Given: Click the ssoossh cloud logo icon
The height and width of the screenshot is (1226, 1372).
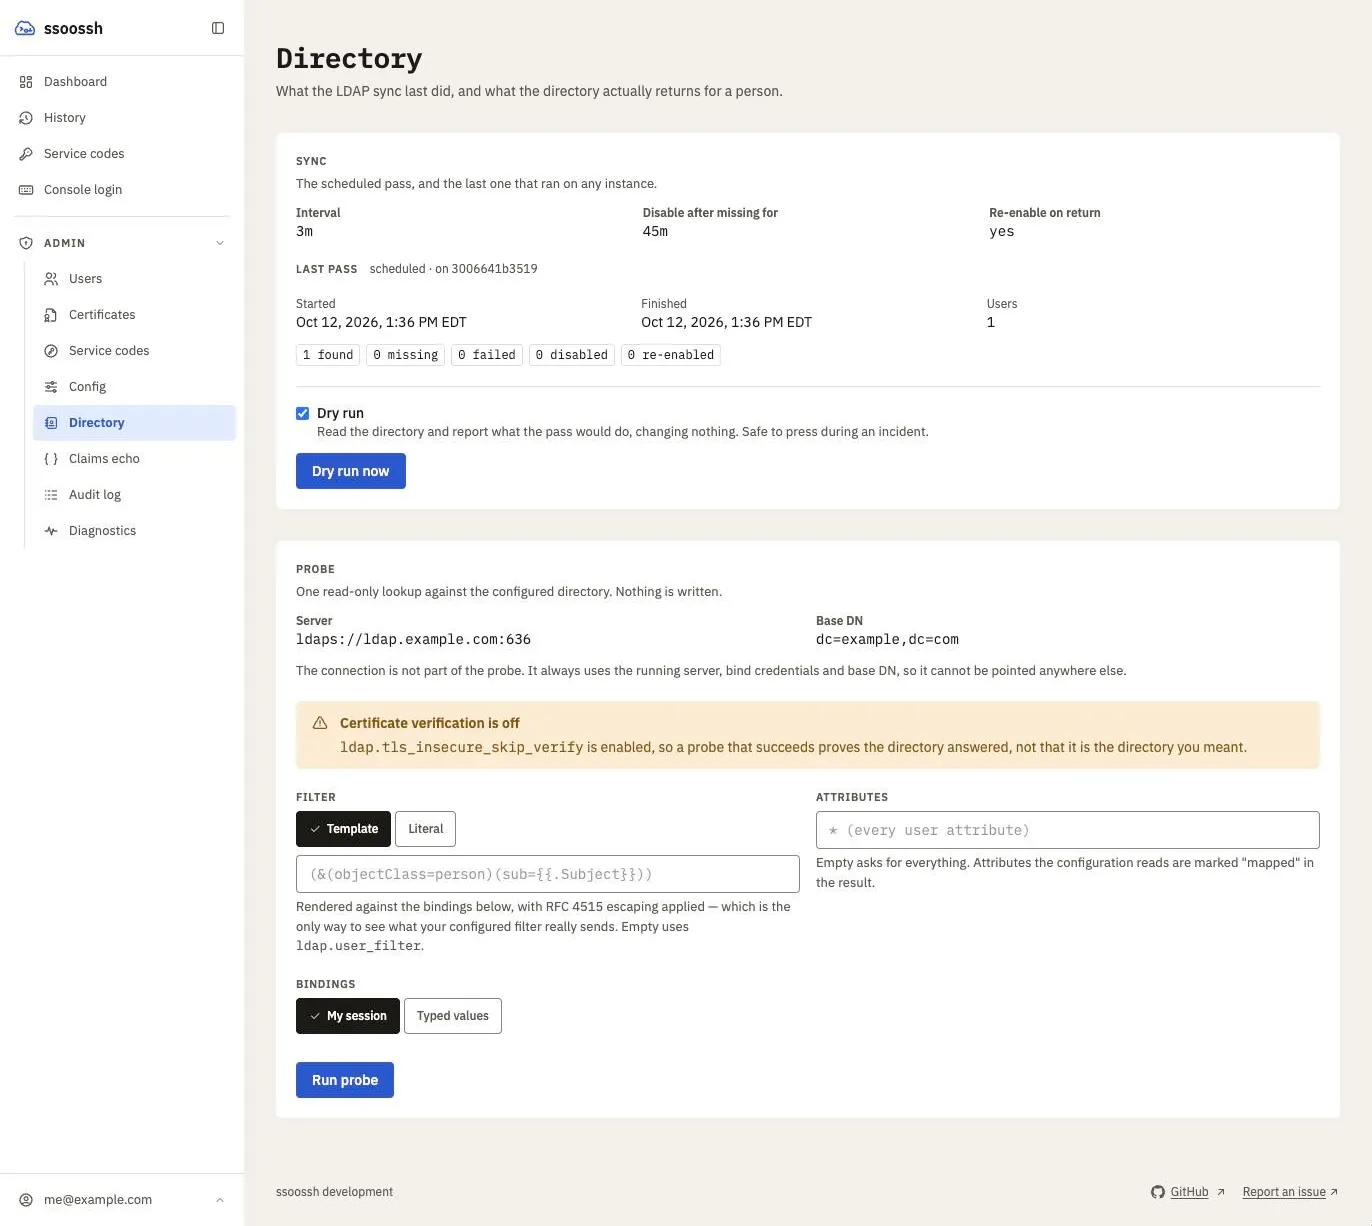Looking at the screenshot, I should (x=25, y=28).
